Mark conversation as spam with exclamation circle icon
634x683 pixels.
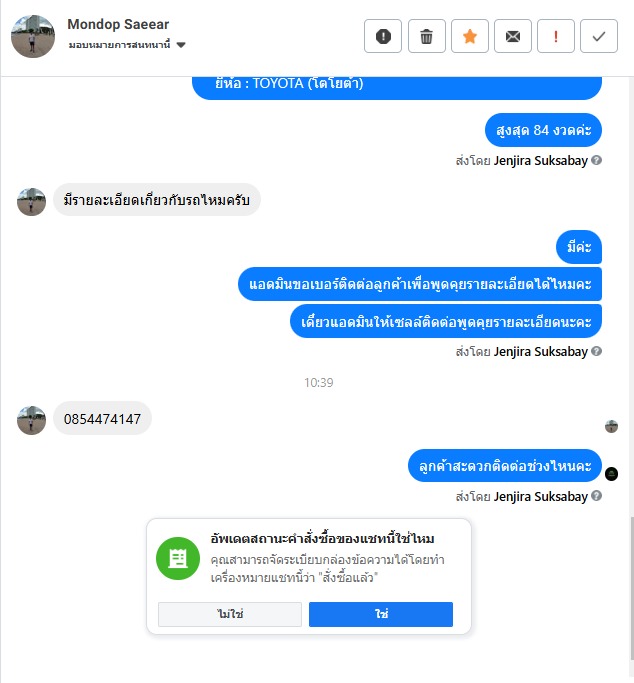(x=383, y=36)
